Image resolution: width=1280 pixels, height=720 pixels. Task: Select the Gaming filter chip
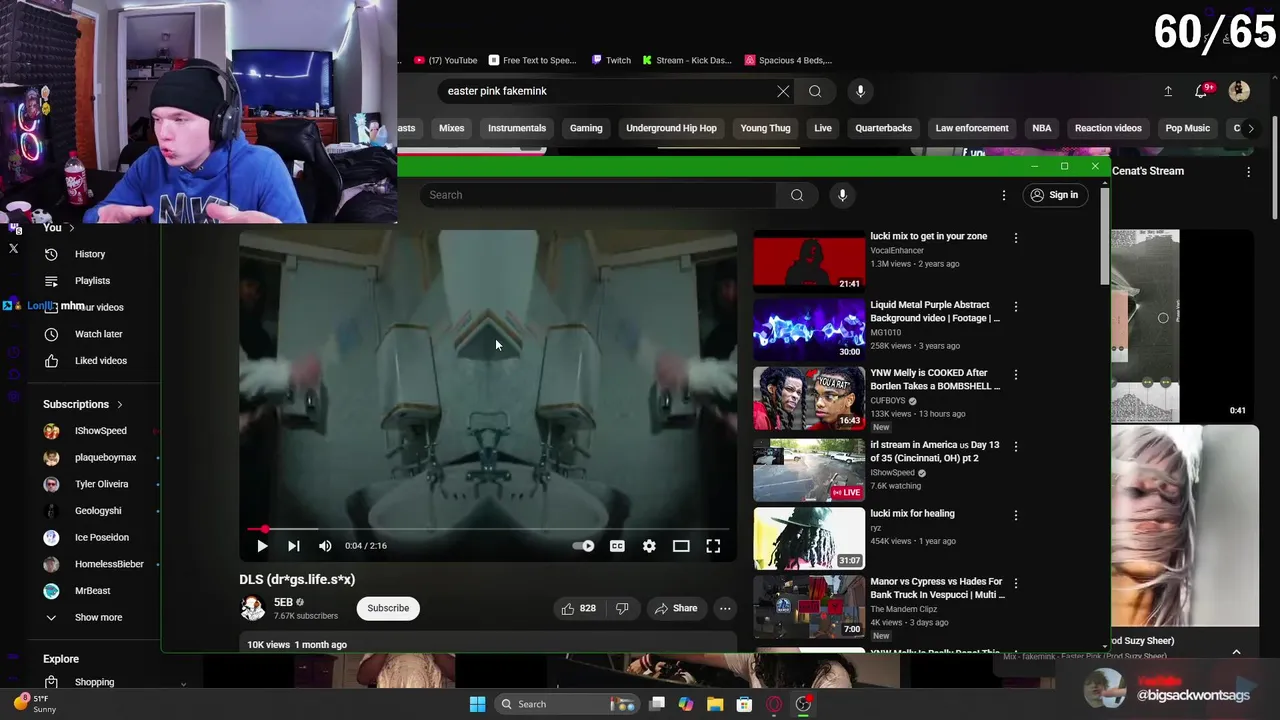pyautogui.click(x=586, y=128)
